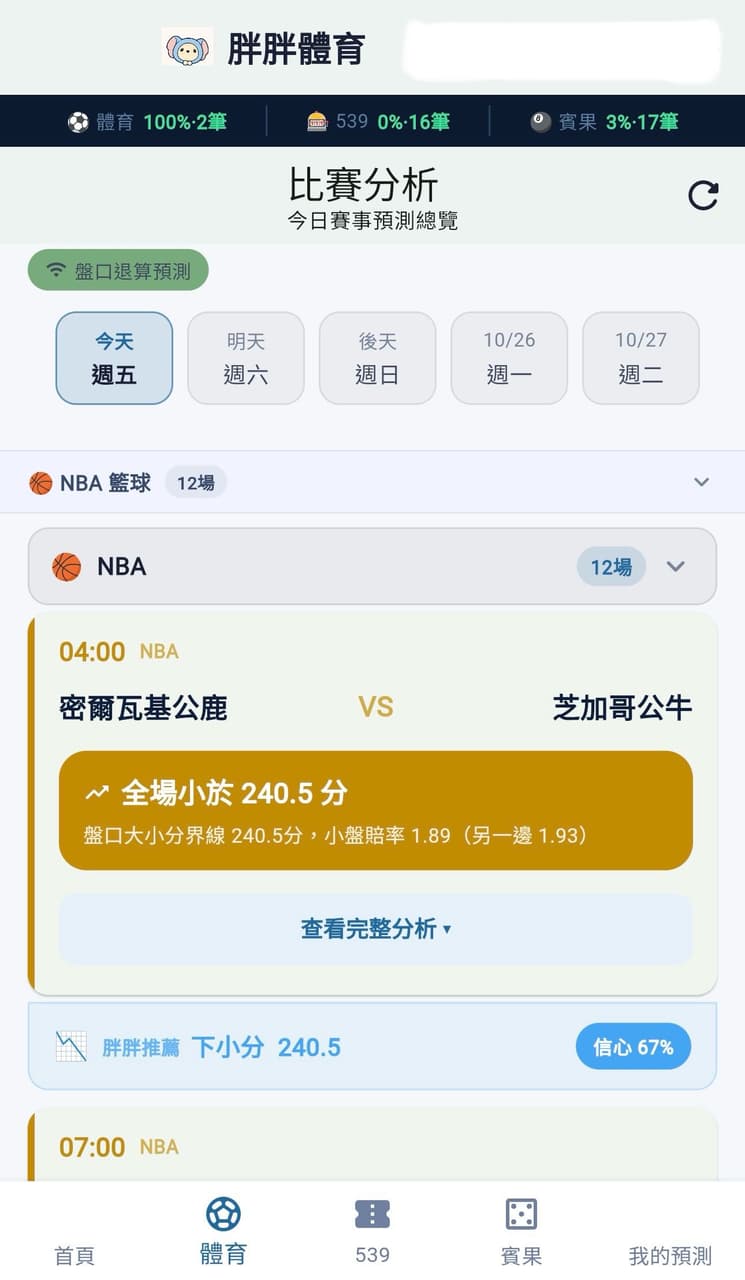Image resolution: width=745 pixels, height=1280 pixels.
Task: Toggle the 盤口退算預測 pill
Action: [118, 271]
